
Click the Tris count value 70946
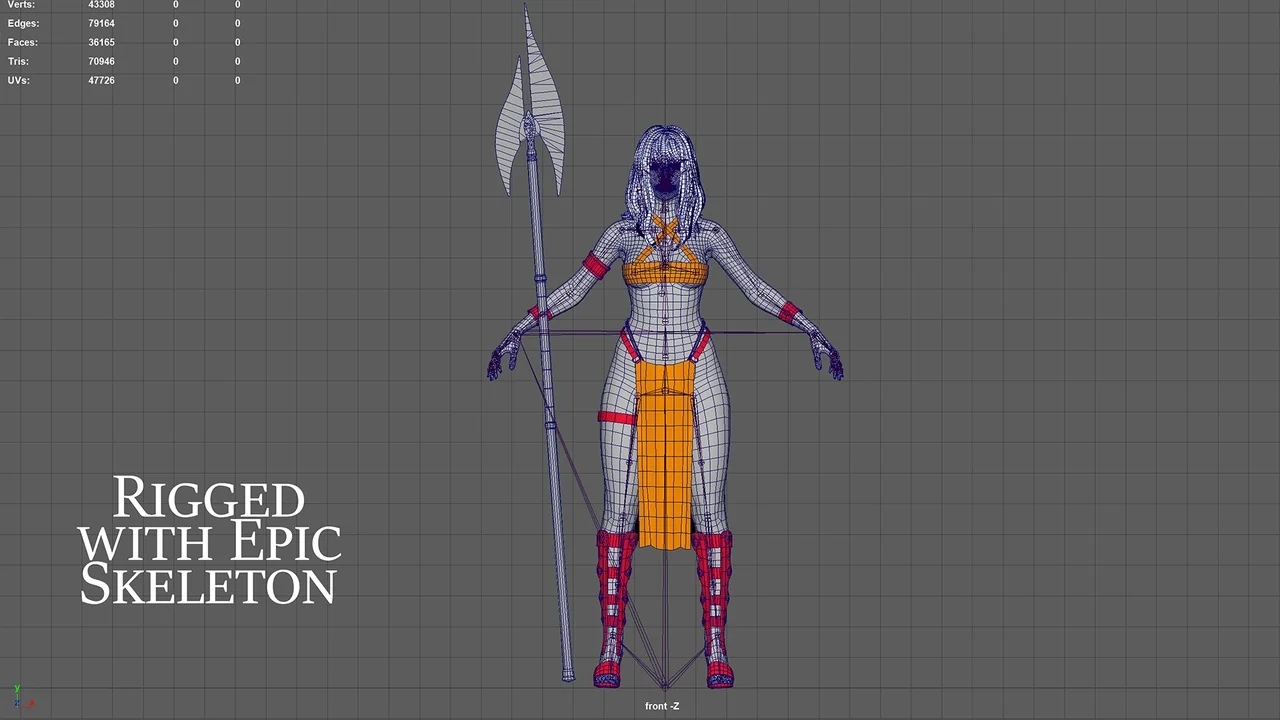[x=101, y=61]
